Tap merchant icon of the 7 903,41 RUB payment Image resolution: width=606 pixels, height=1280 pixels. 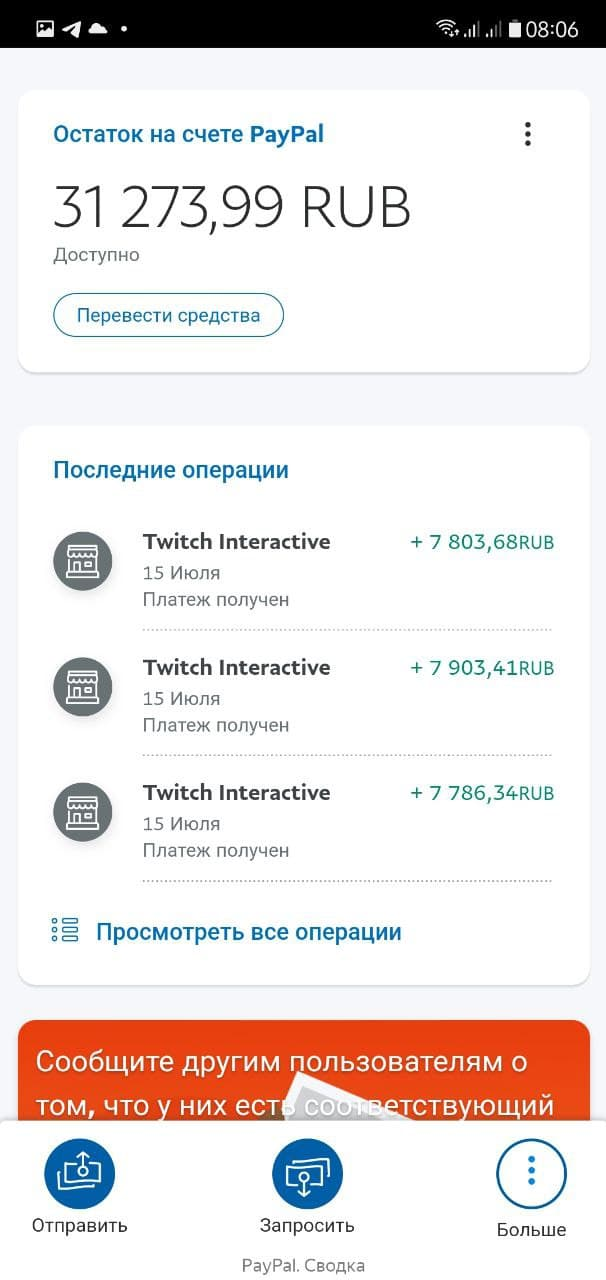(x=82, y=686)
